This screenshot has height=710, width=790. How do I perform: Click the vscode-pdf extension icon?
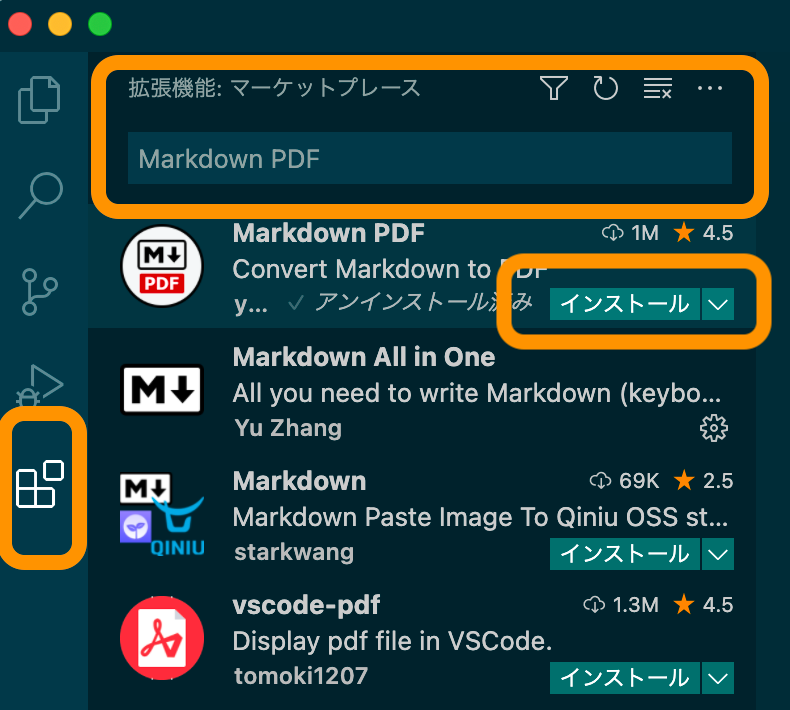point(162,638)
